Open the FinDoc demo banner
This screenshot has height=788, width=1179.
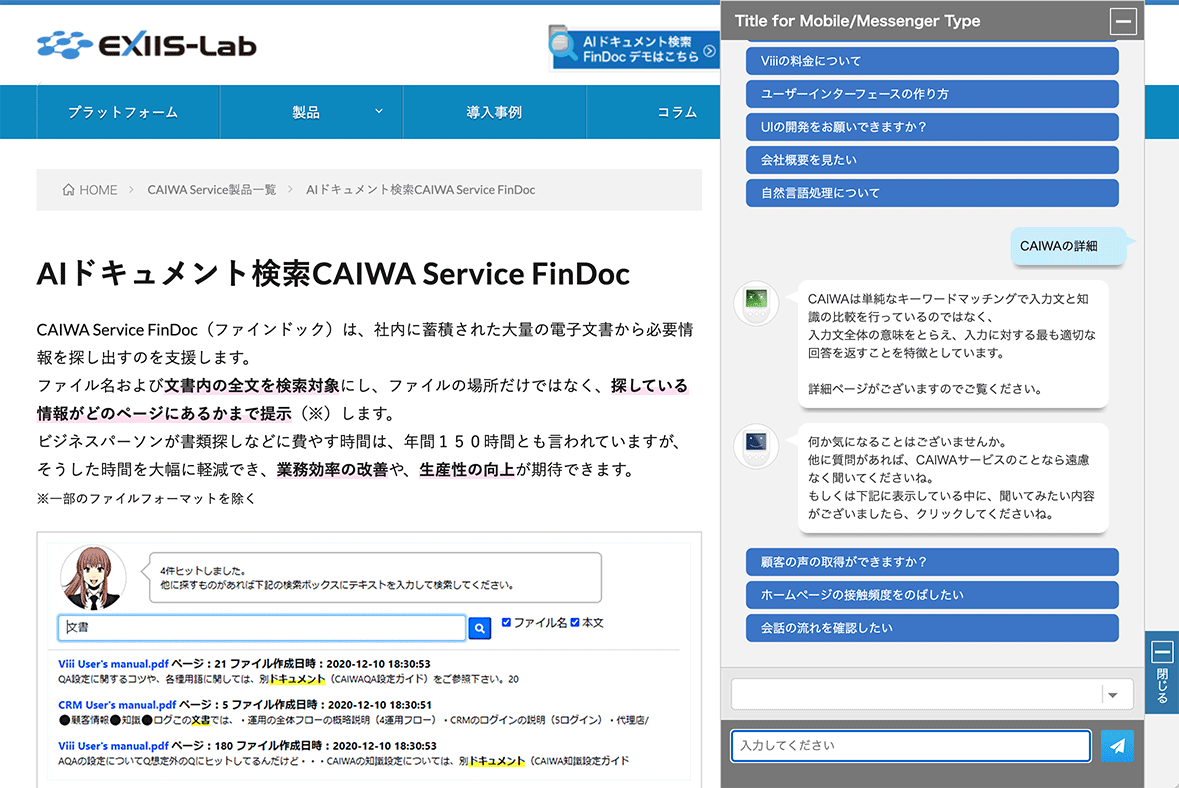[634, 49]
